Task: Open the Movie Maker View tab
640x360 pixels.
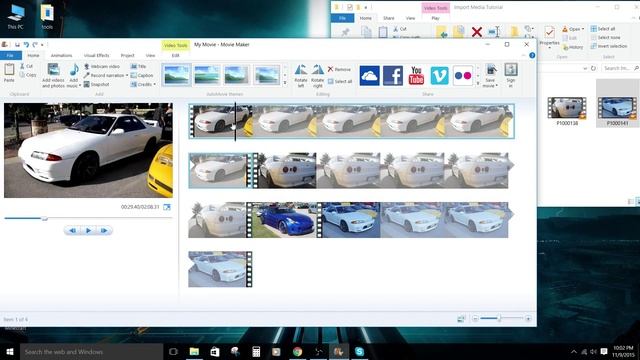Action: [x=150, y=55]
